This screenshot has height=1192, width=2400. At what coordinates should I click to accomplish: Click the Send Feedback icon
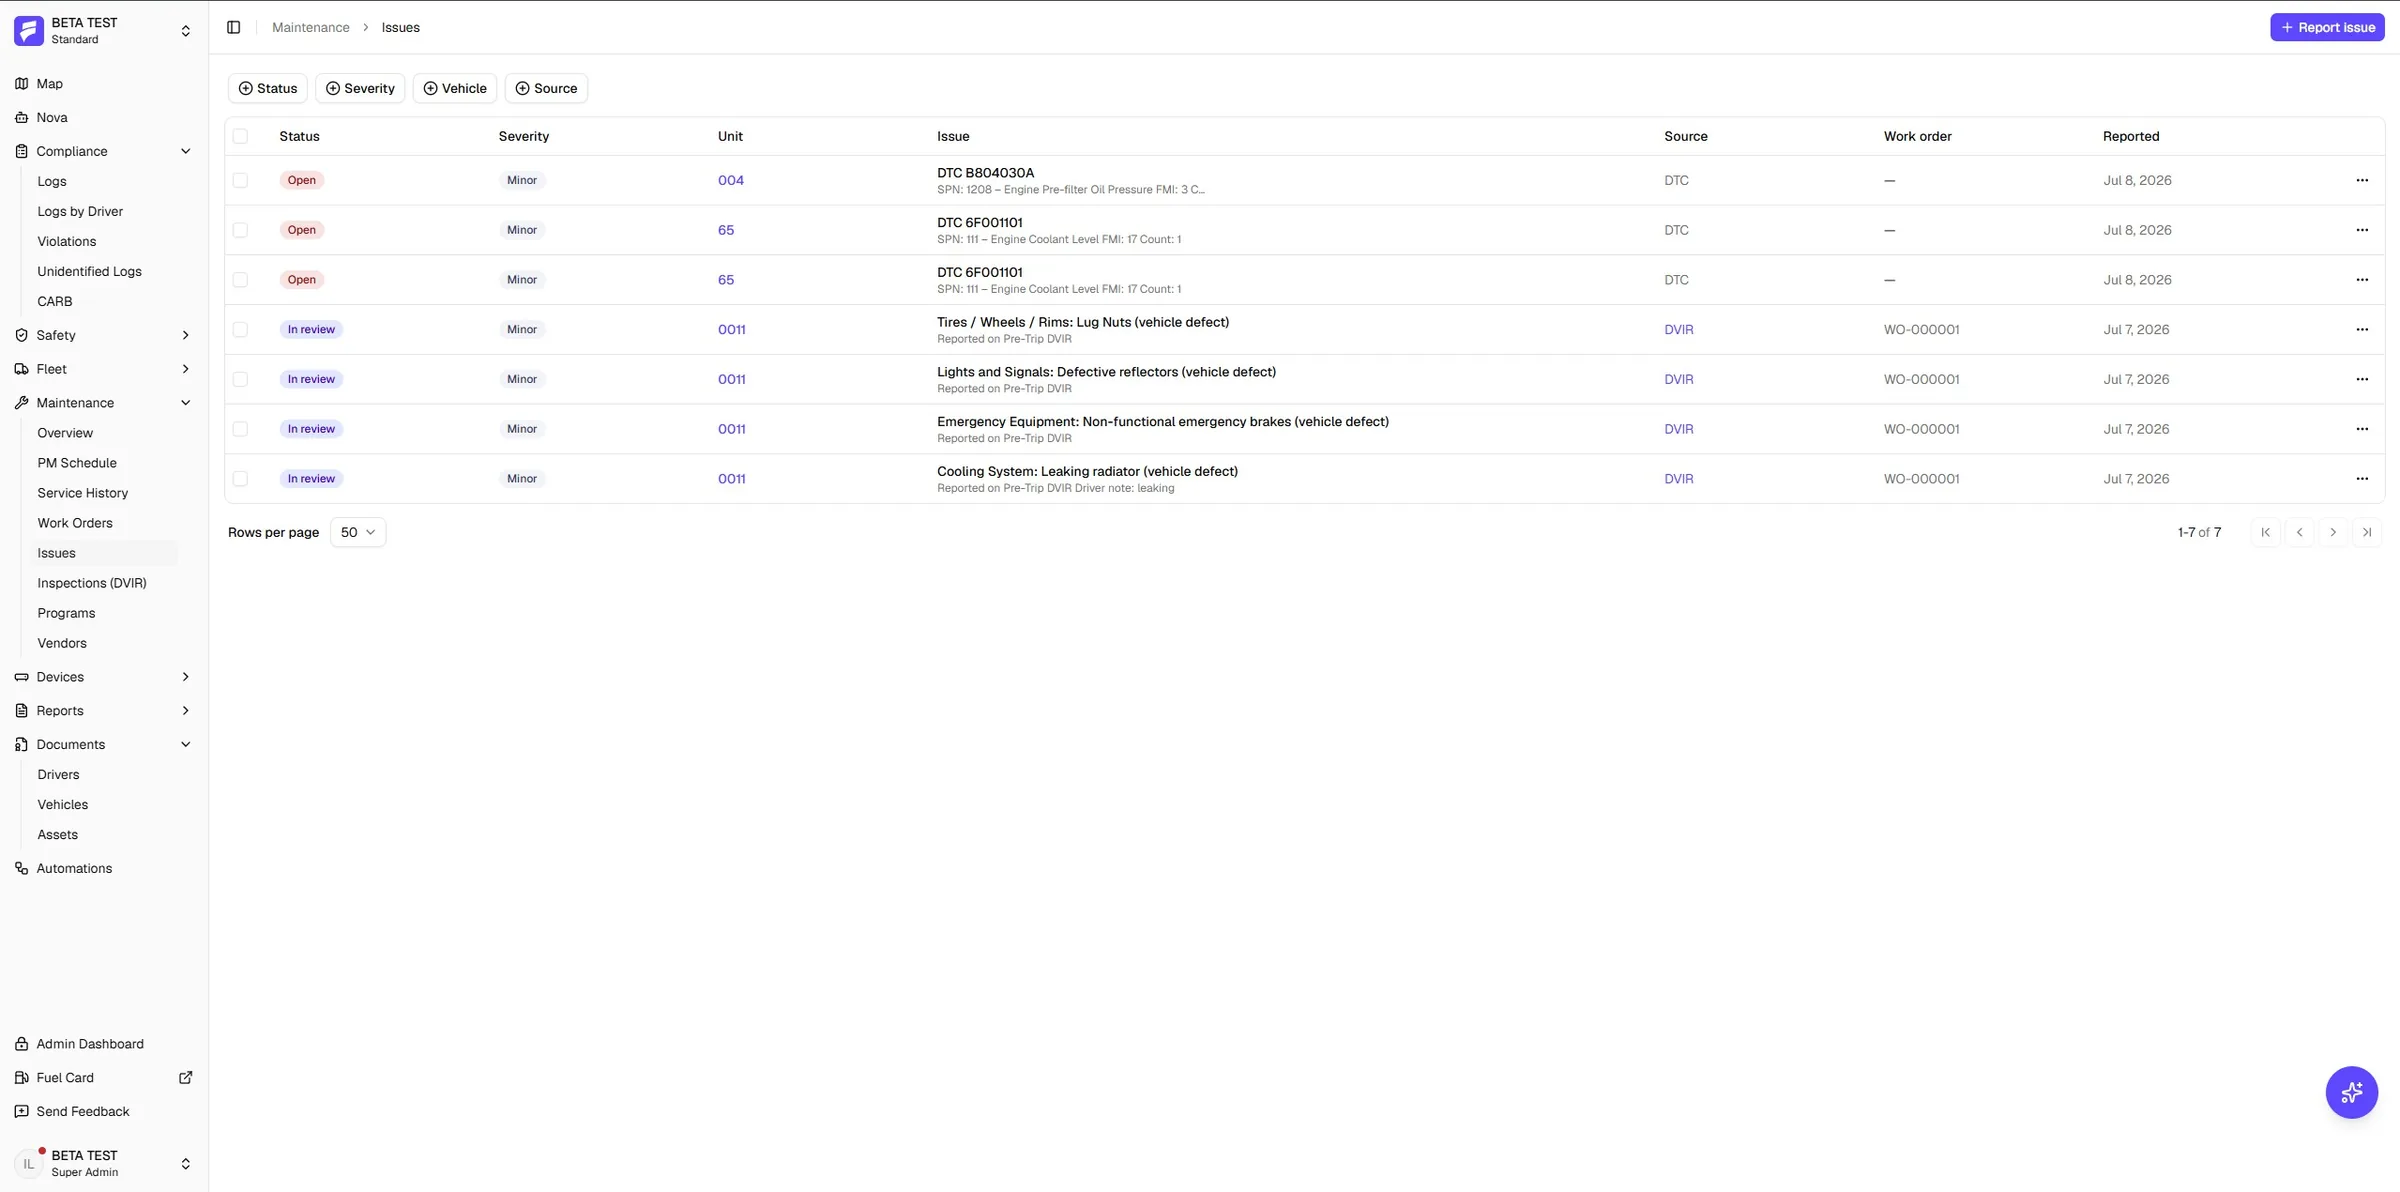point(21,1112)
